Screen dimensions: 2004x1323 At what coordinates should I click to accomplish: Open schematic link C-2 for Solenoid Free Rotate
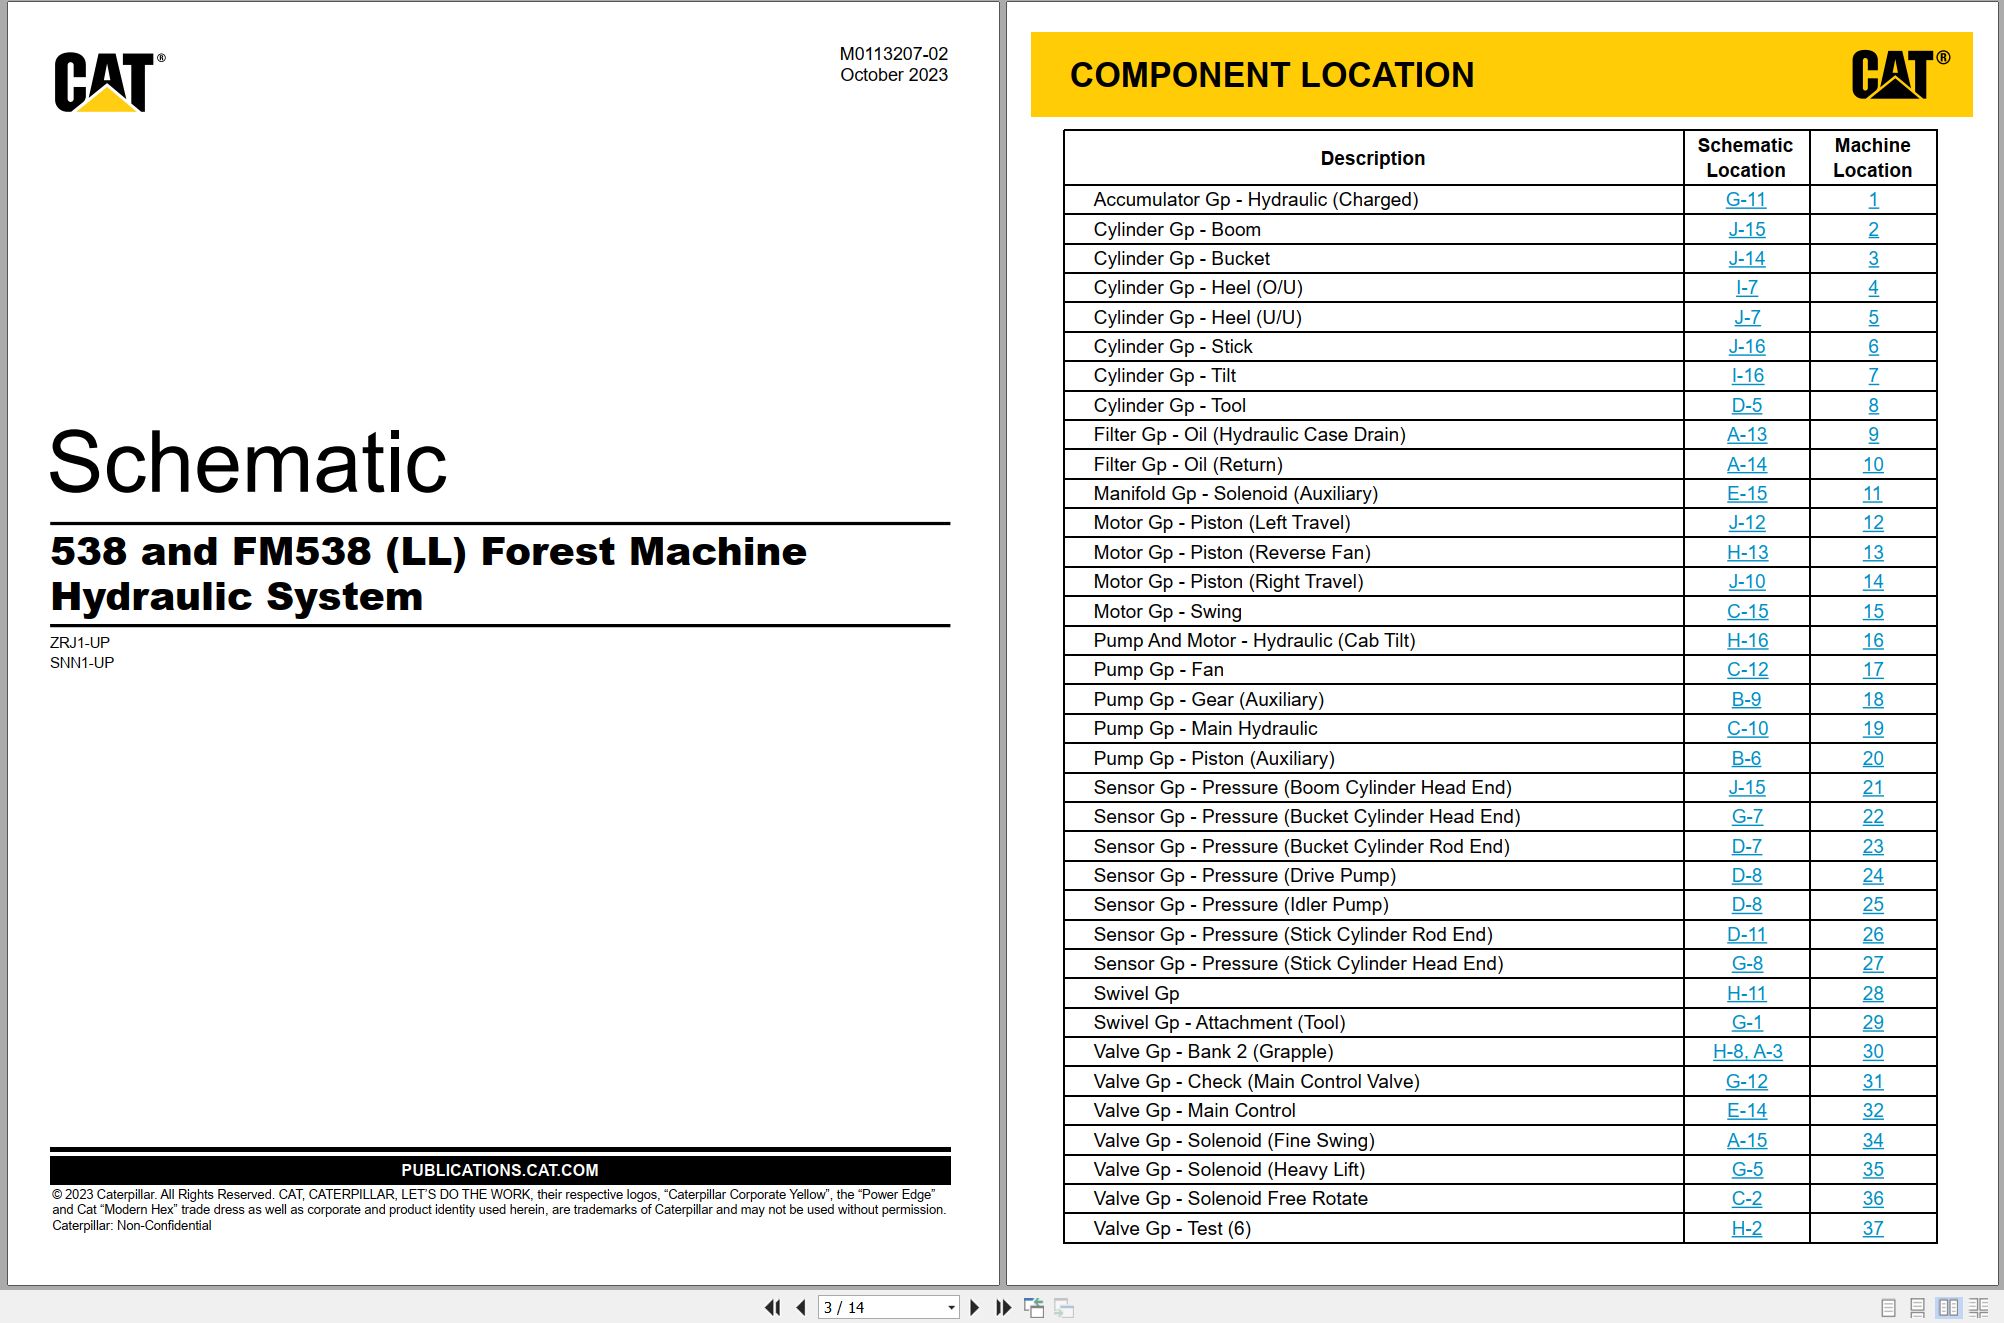pos(1746,1198)
